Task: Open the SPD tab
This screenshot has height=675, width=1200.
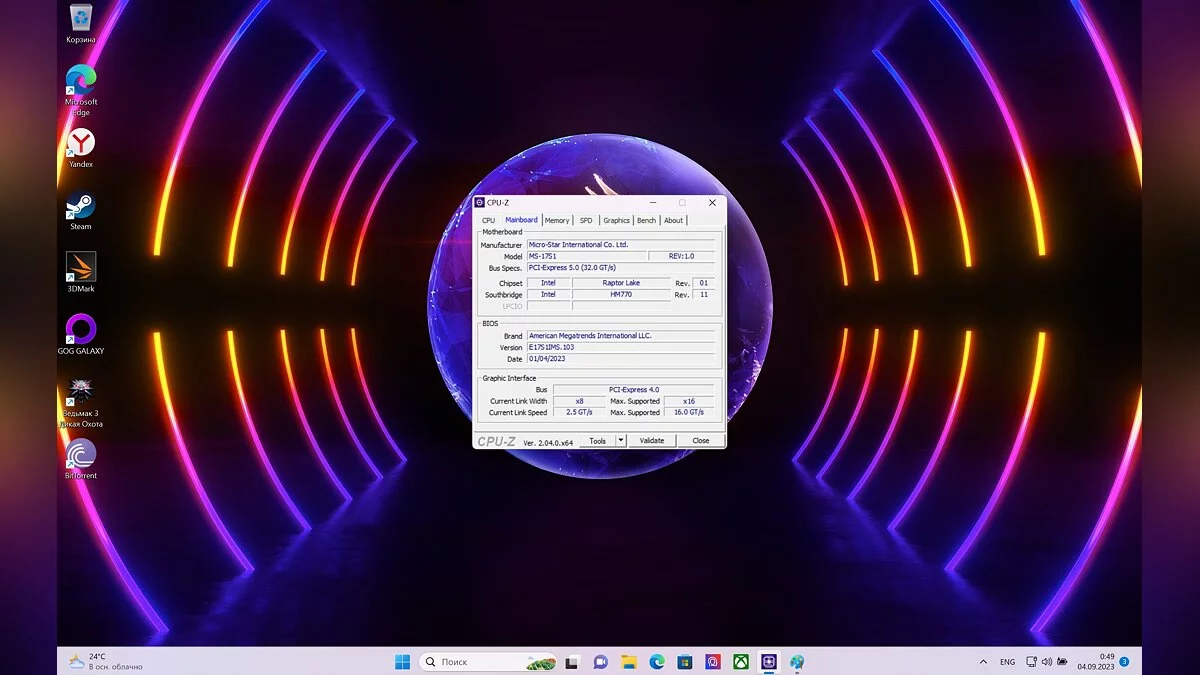Action: click(x=585, y=220)
